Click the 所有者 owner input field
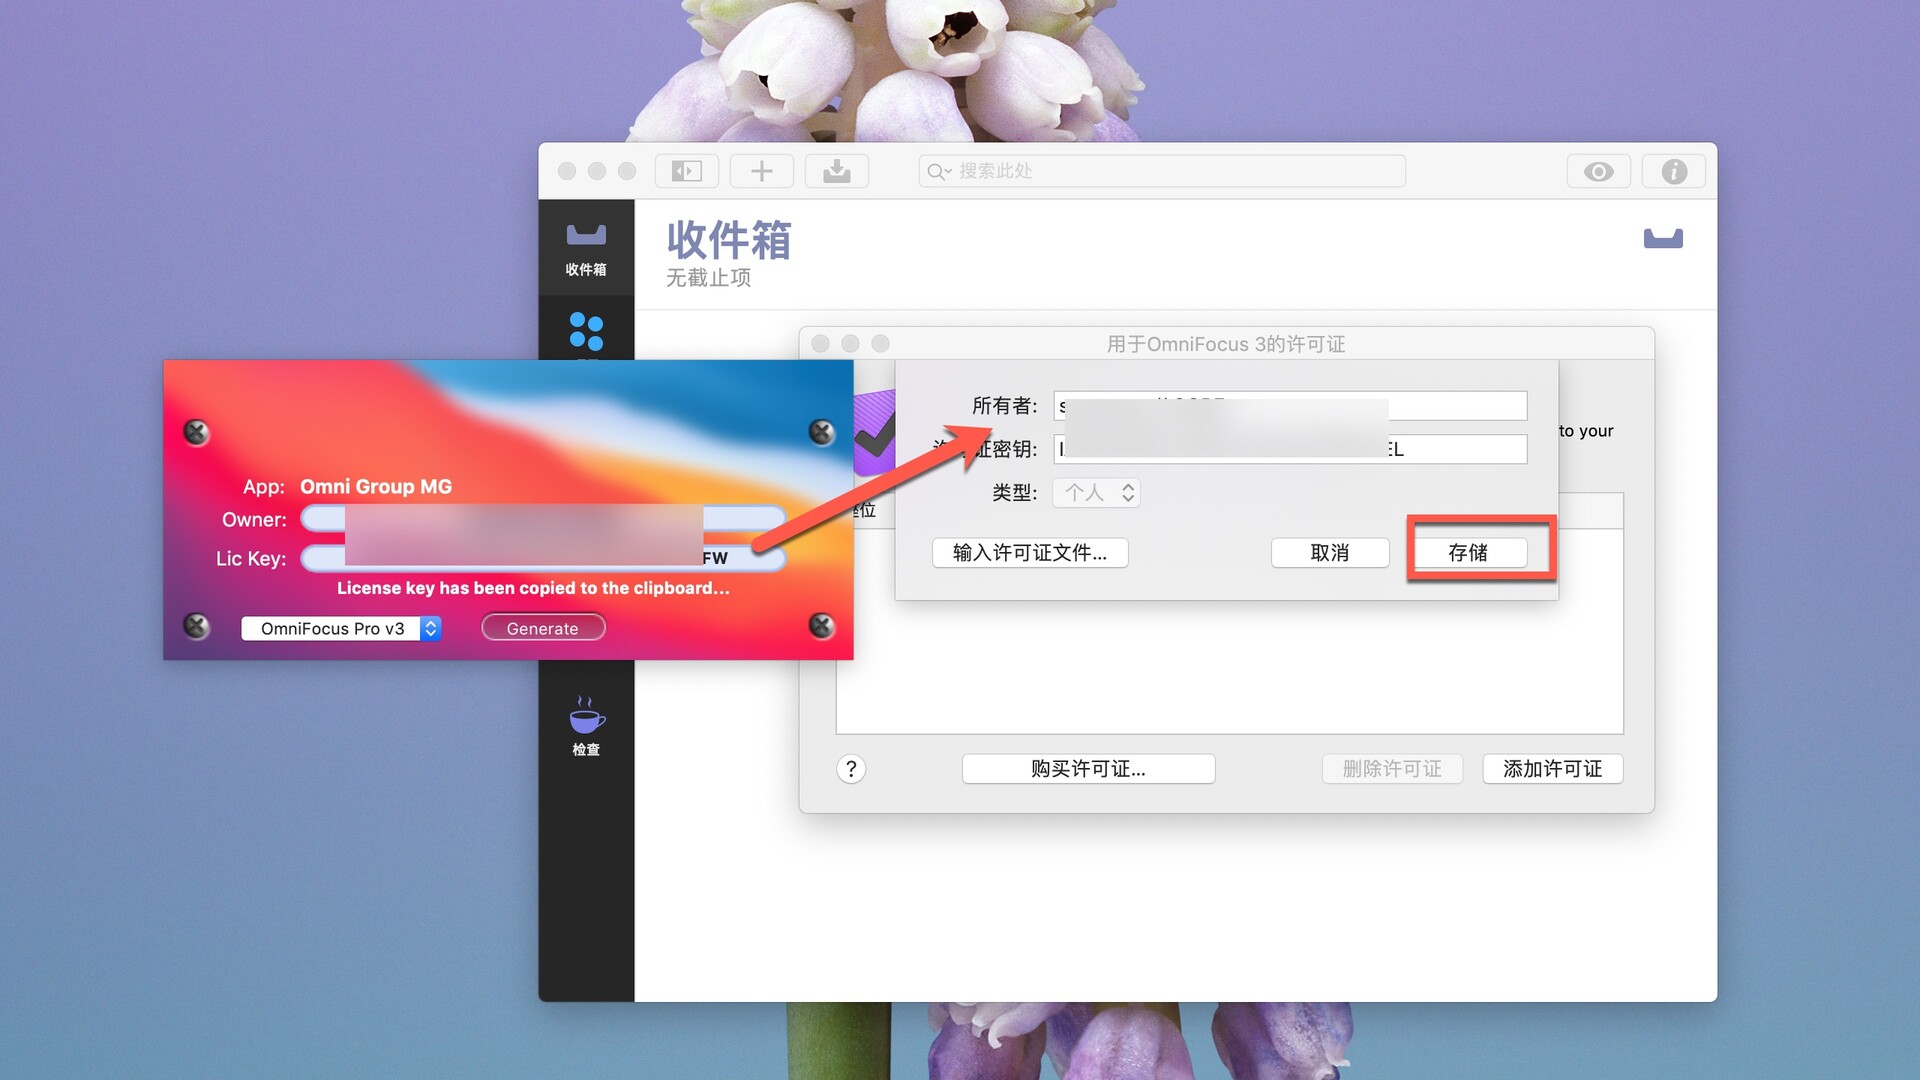The height and width of the screenshot is (1080, 1920). pos(1290,405)
